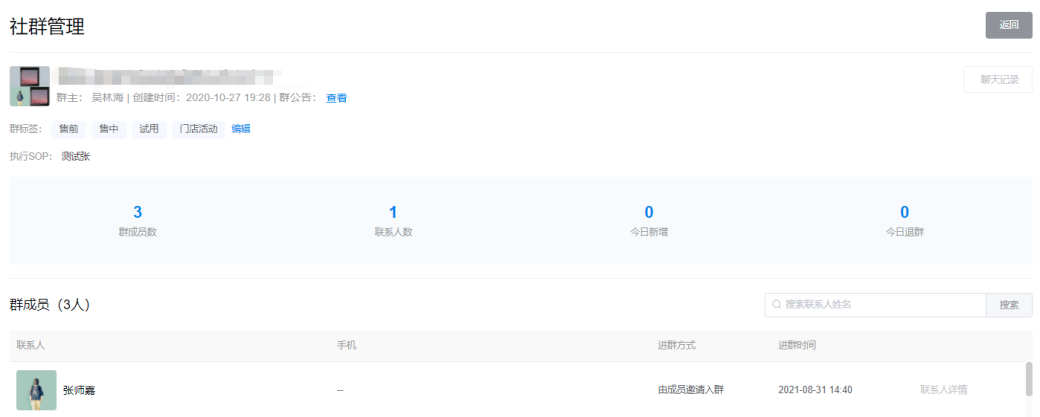Click the 返回 button
The height and width of the screenshot is (417, 1040).
tap(1008, 26)
